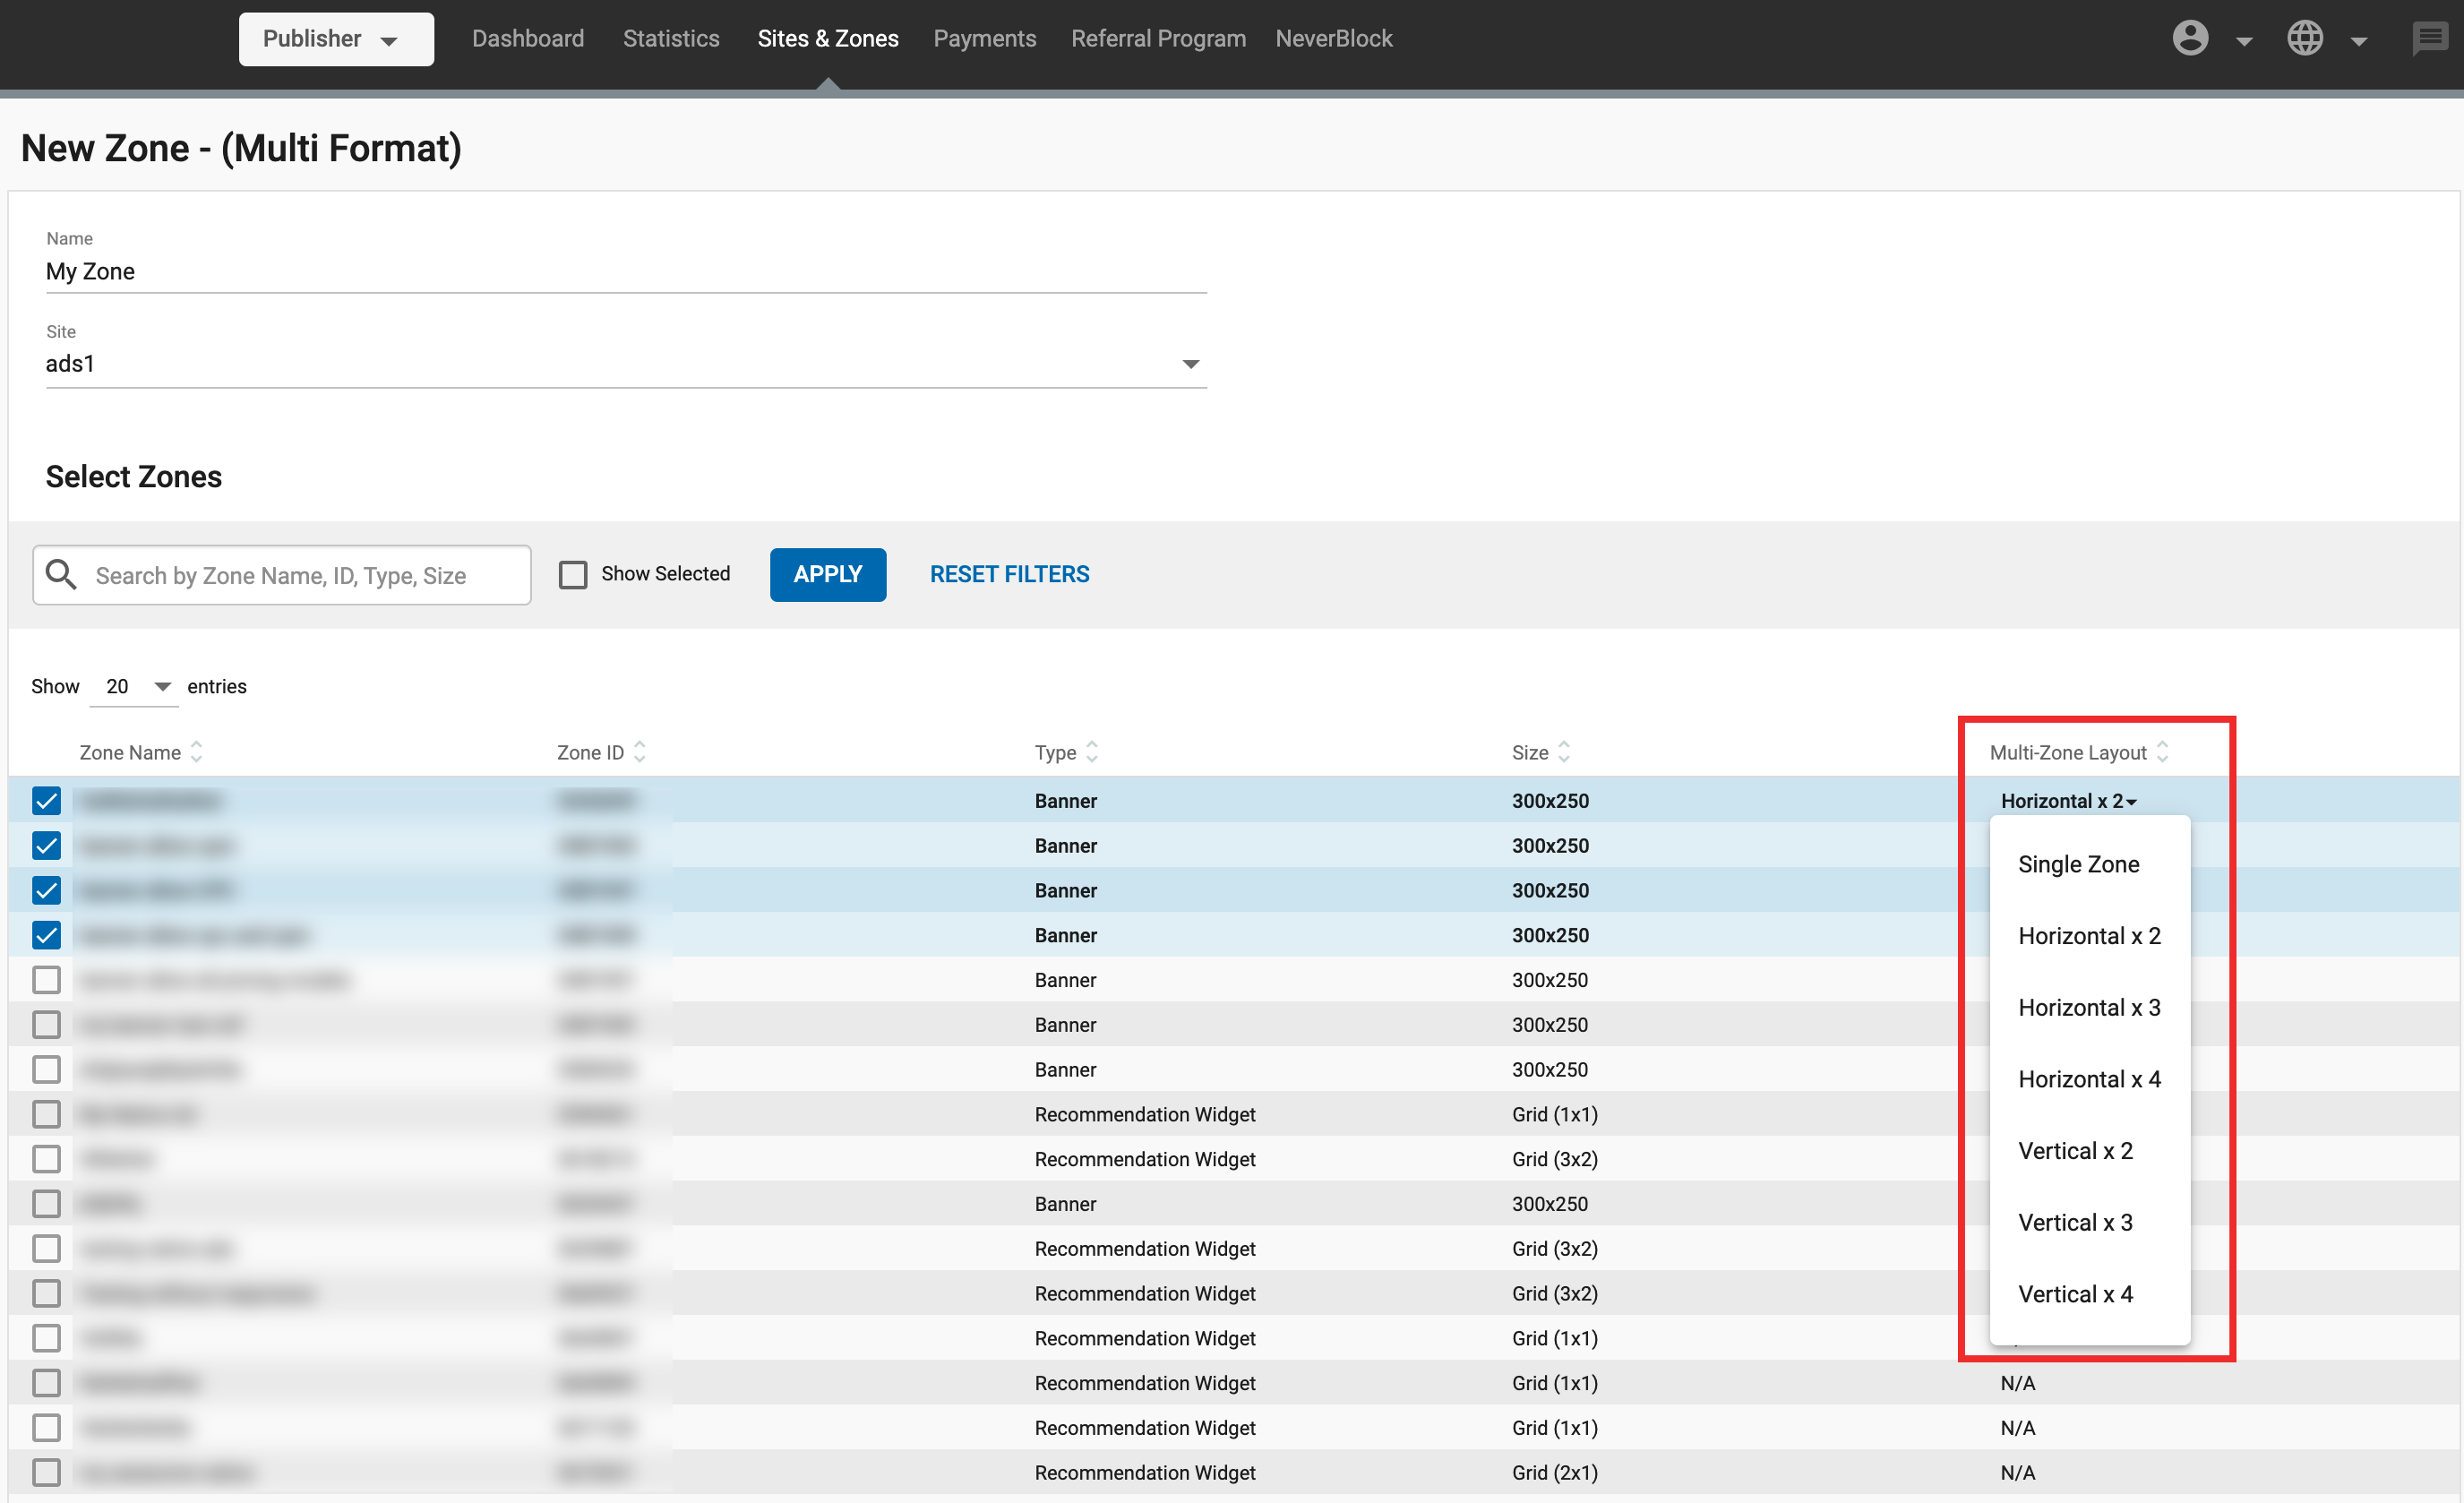Image resolution: width=2464 pixels, height=1503 pixels.
Task: Sort by Zone Name column arrows
Action: click(x=197, y=752)
